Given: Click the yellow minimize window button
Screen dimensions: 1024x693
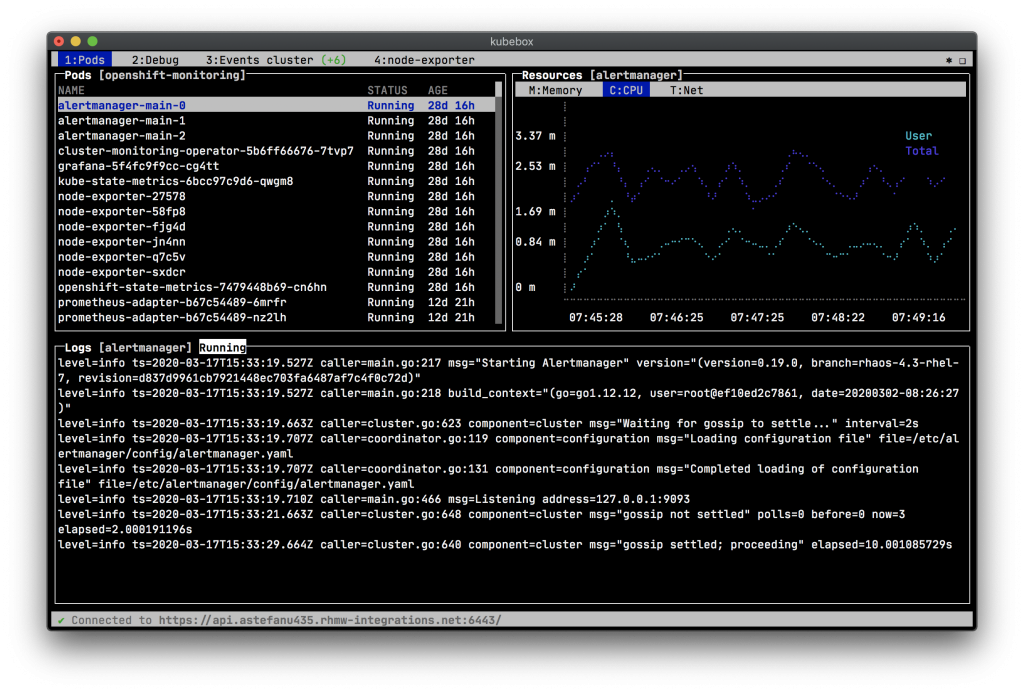Looking at the screenshot, I should [x=76, y=41].
